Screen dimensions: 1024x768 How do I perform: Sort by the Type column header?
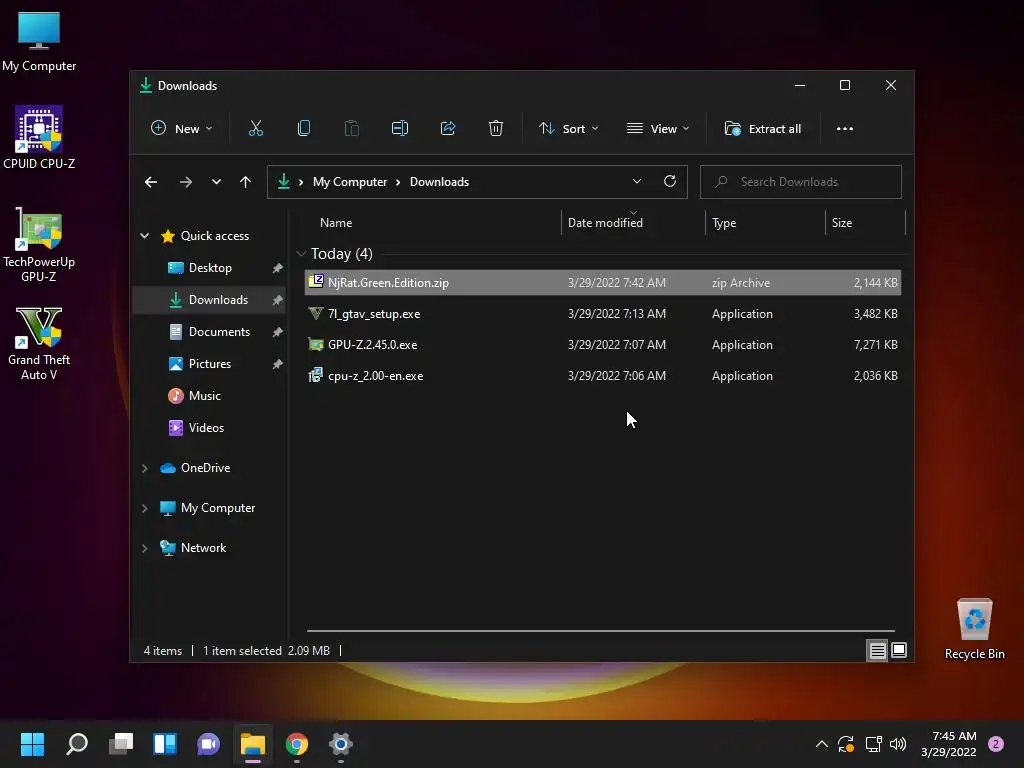point(765,223)
